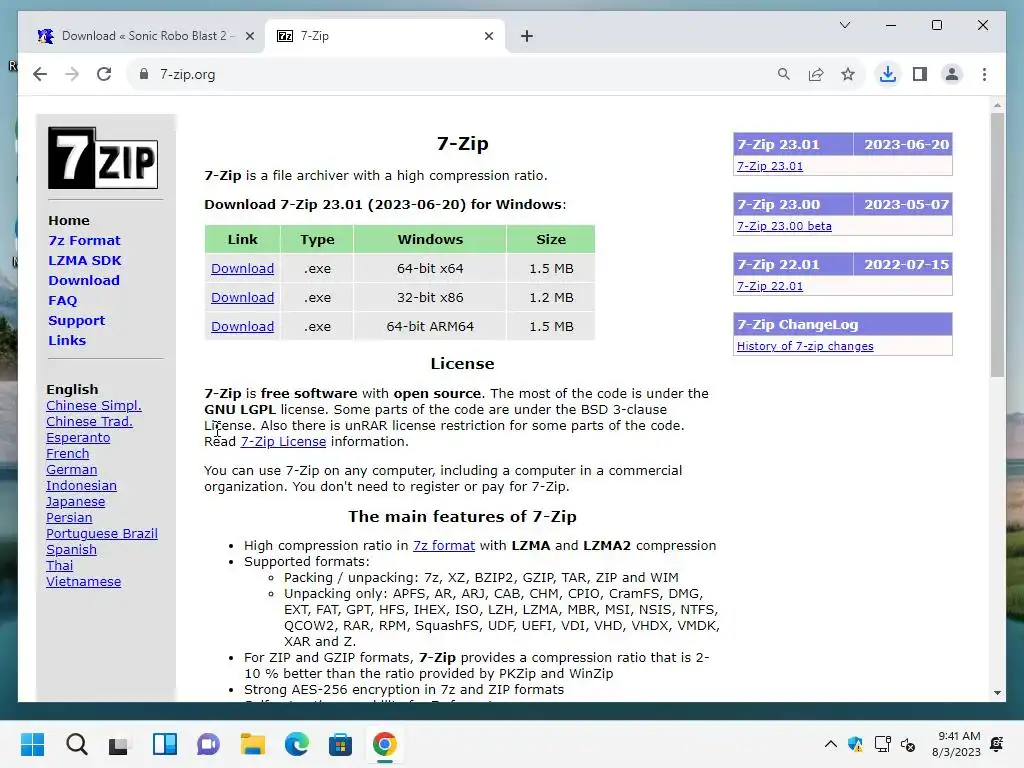Switch language to Japanese
The height and width of the screenshot is (768, 1024).
click(x=75, y=502)
